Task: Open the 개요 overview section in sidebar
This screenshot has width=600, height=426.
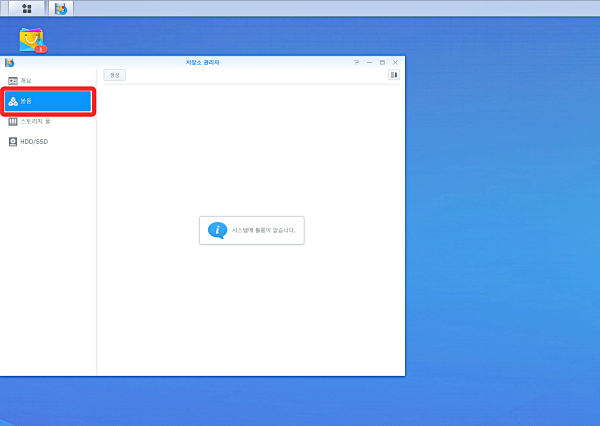Action: [48, 81]
